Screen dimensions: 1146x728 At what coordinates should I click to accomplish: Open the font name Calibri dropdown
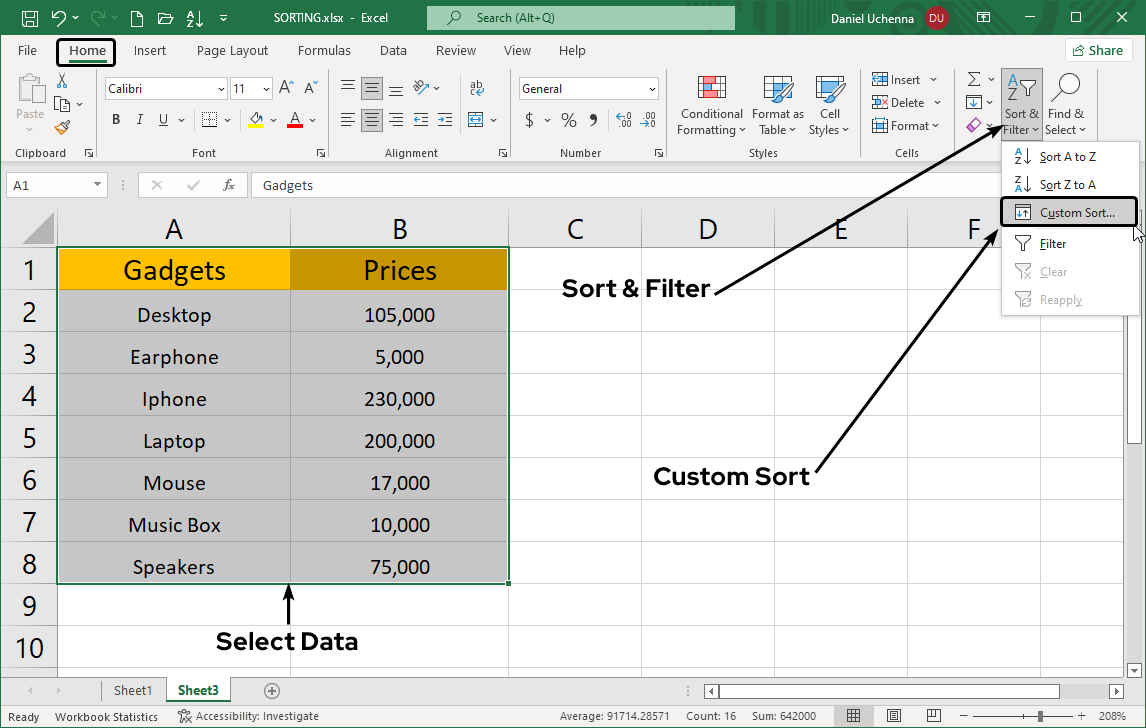coord(221,89)
